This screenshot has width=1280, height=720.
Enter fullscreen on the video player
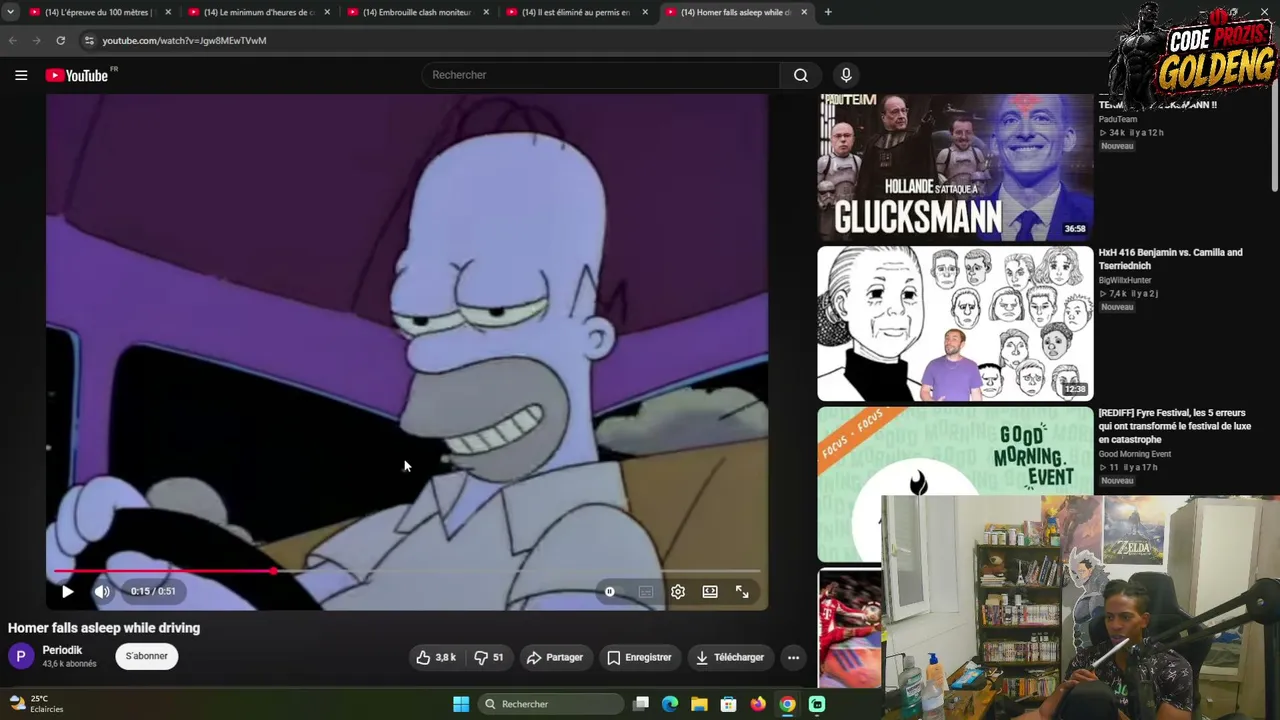pos(742,592)
